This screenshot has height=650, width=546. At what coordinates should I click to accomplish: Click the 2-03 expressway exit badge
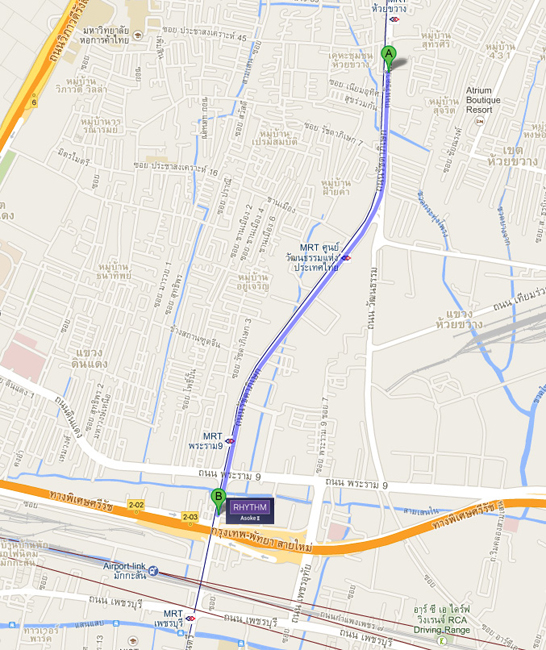(x=190, y=517)
